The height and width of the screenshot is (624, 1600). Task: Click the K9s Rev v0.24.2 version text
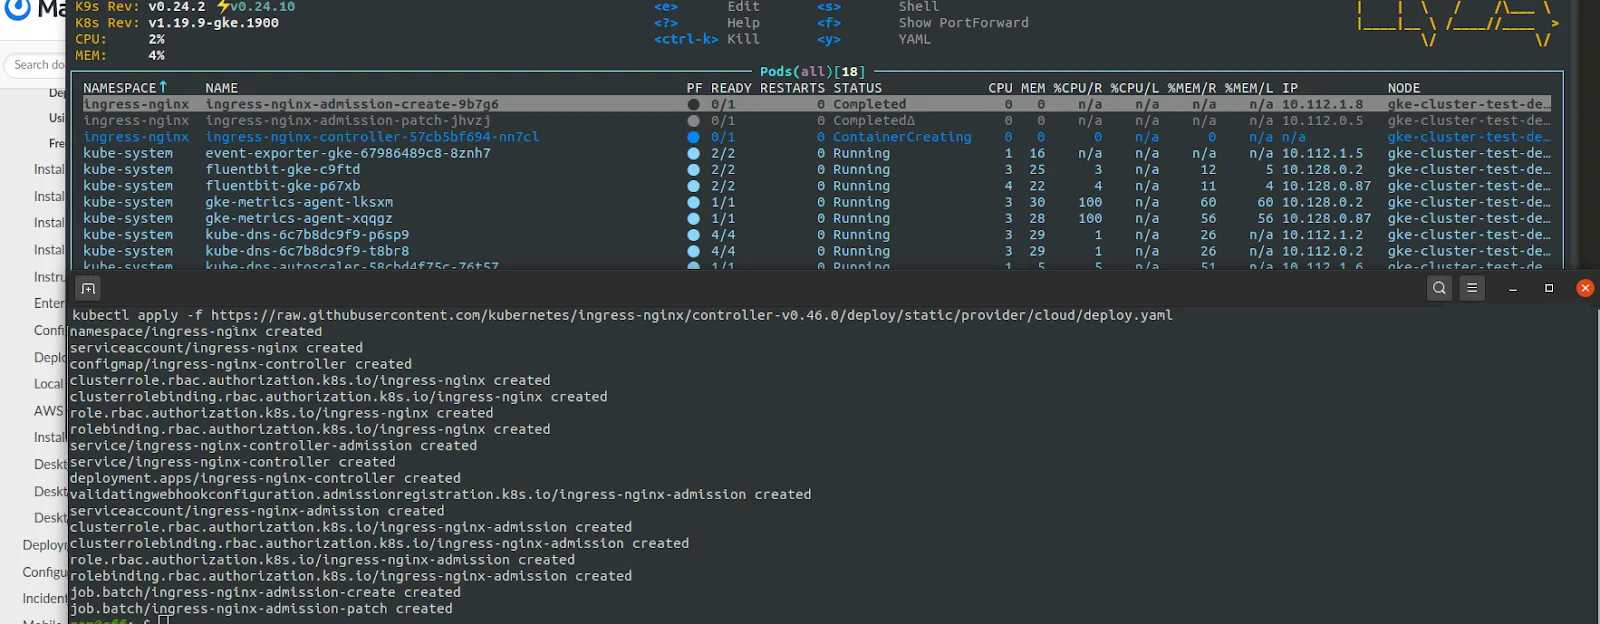point(140,7)
